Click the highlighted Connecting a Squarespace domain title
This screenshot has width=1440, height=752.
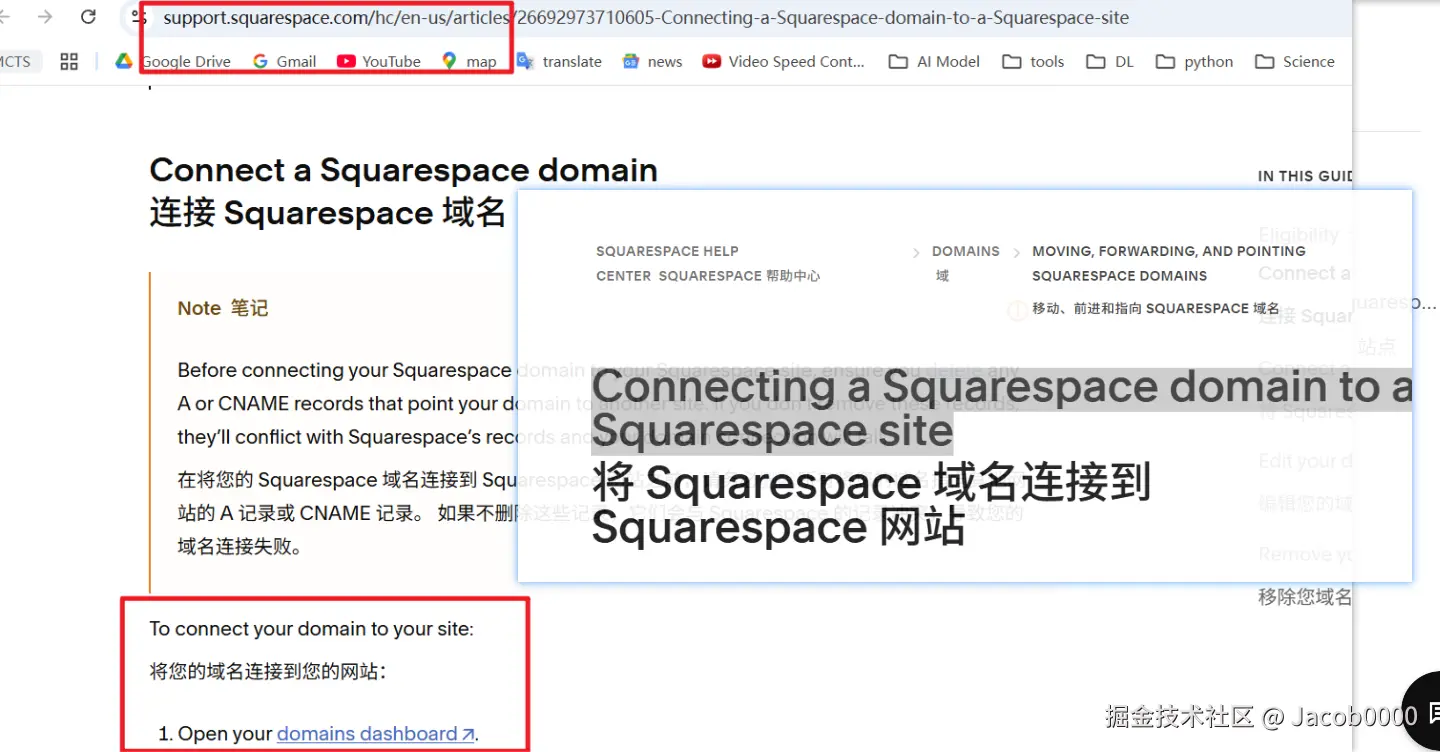click(x=1001, y=409)
